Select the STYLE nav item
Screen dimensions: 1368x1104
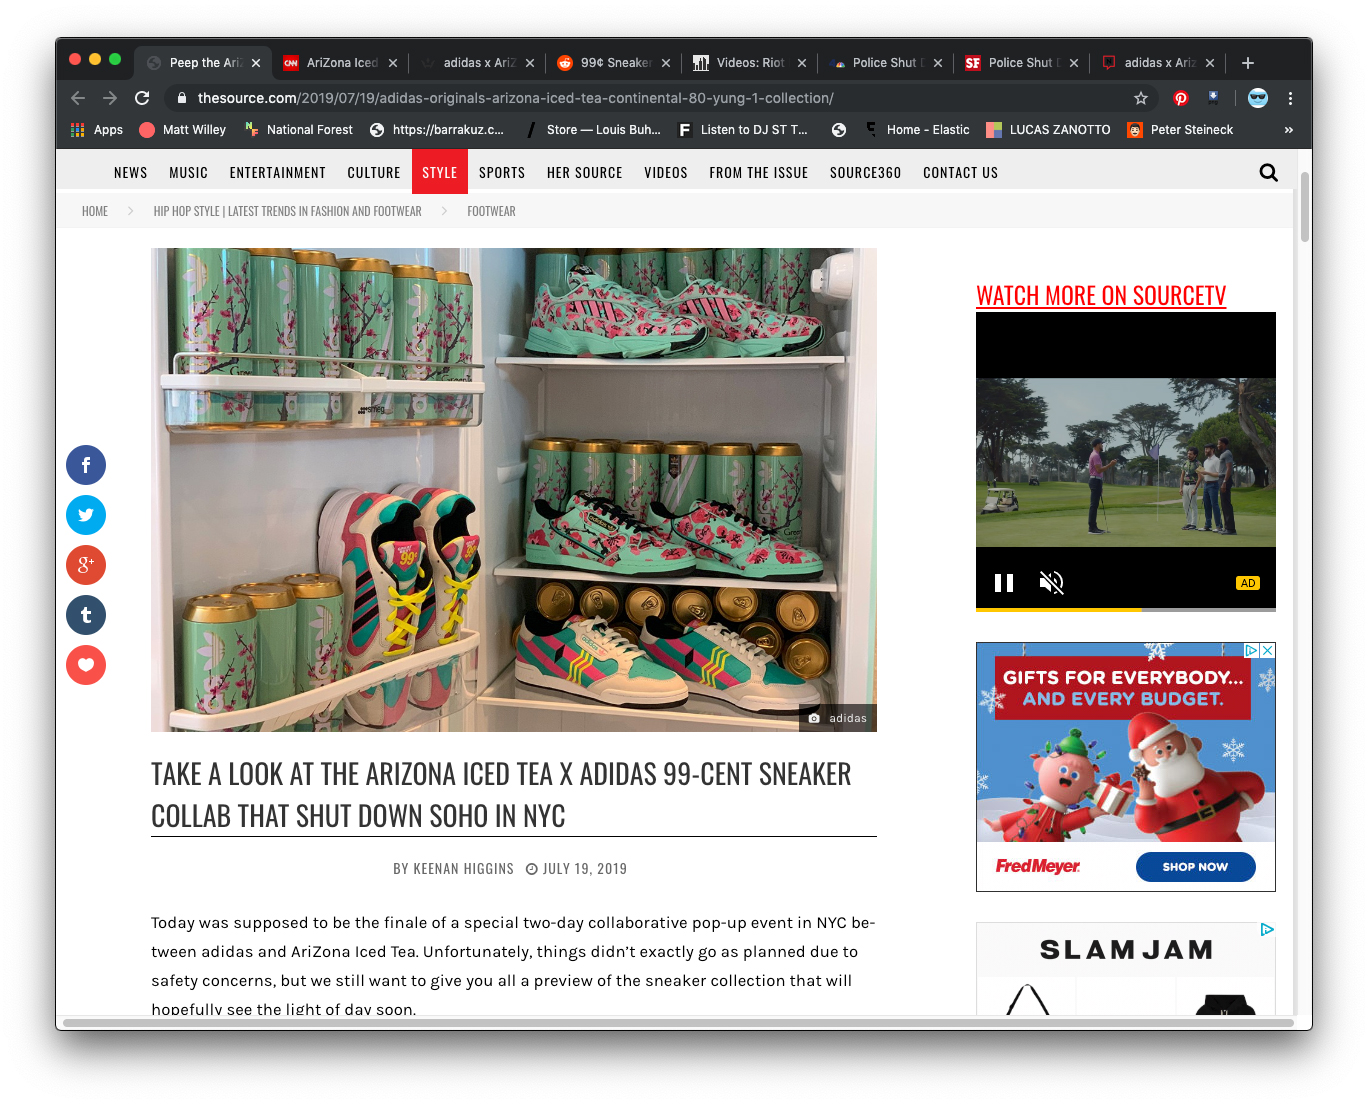(440, 173)
